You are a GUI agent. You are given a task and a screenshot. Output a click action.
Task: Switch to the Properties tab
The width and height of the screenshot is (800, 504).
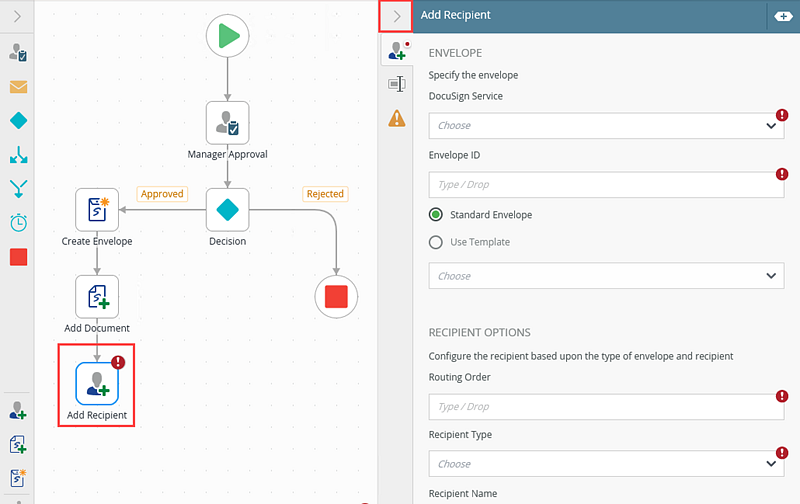[x=397, y=85]
